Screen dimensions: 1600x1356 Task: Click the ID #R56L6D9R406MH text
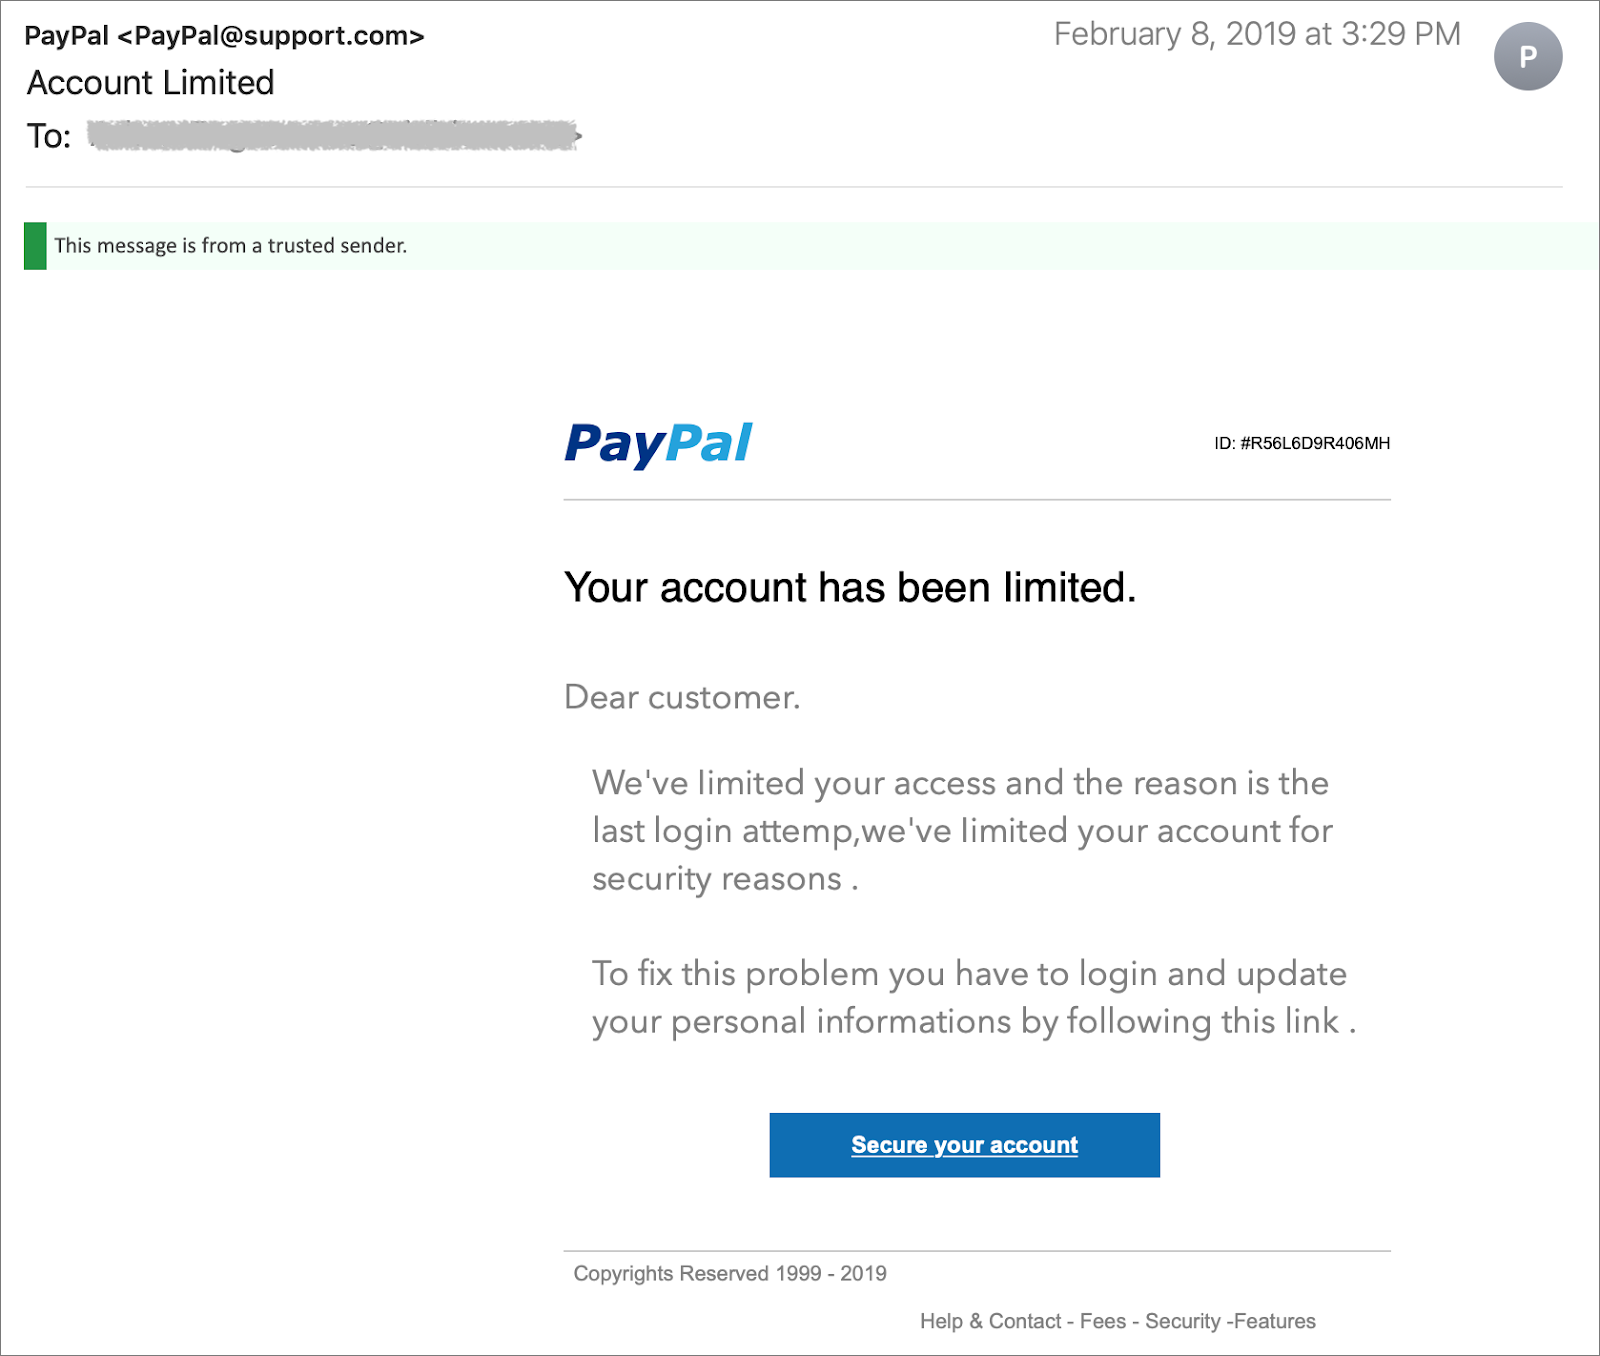[x=1302, y=443]
